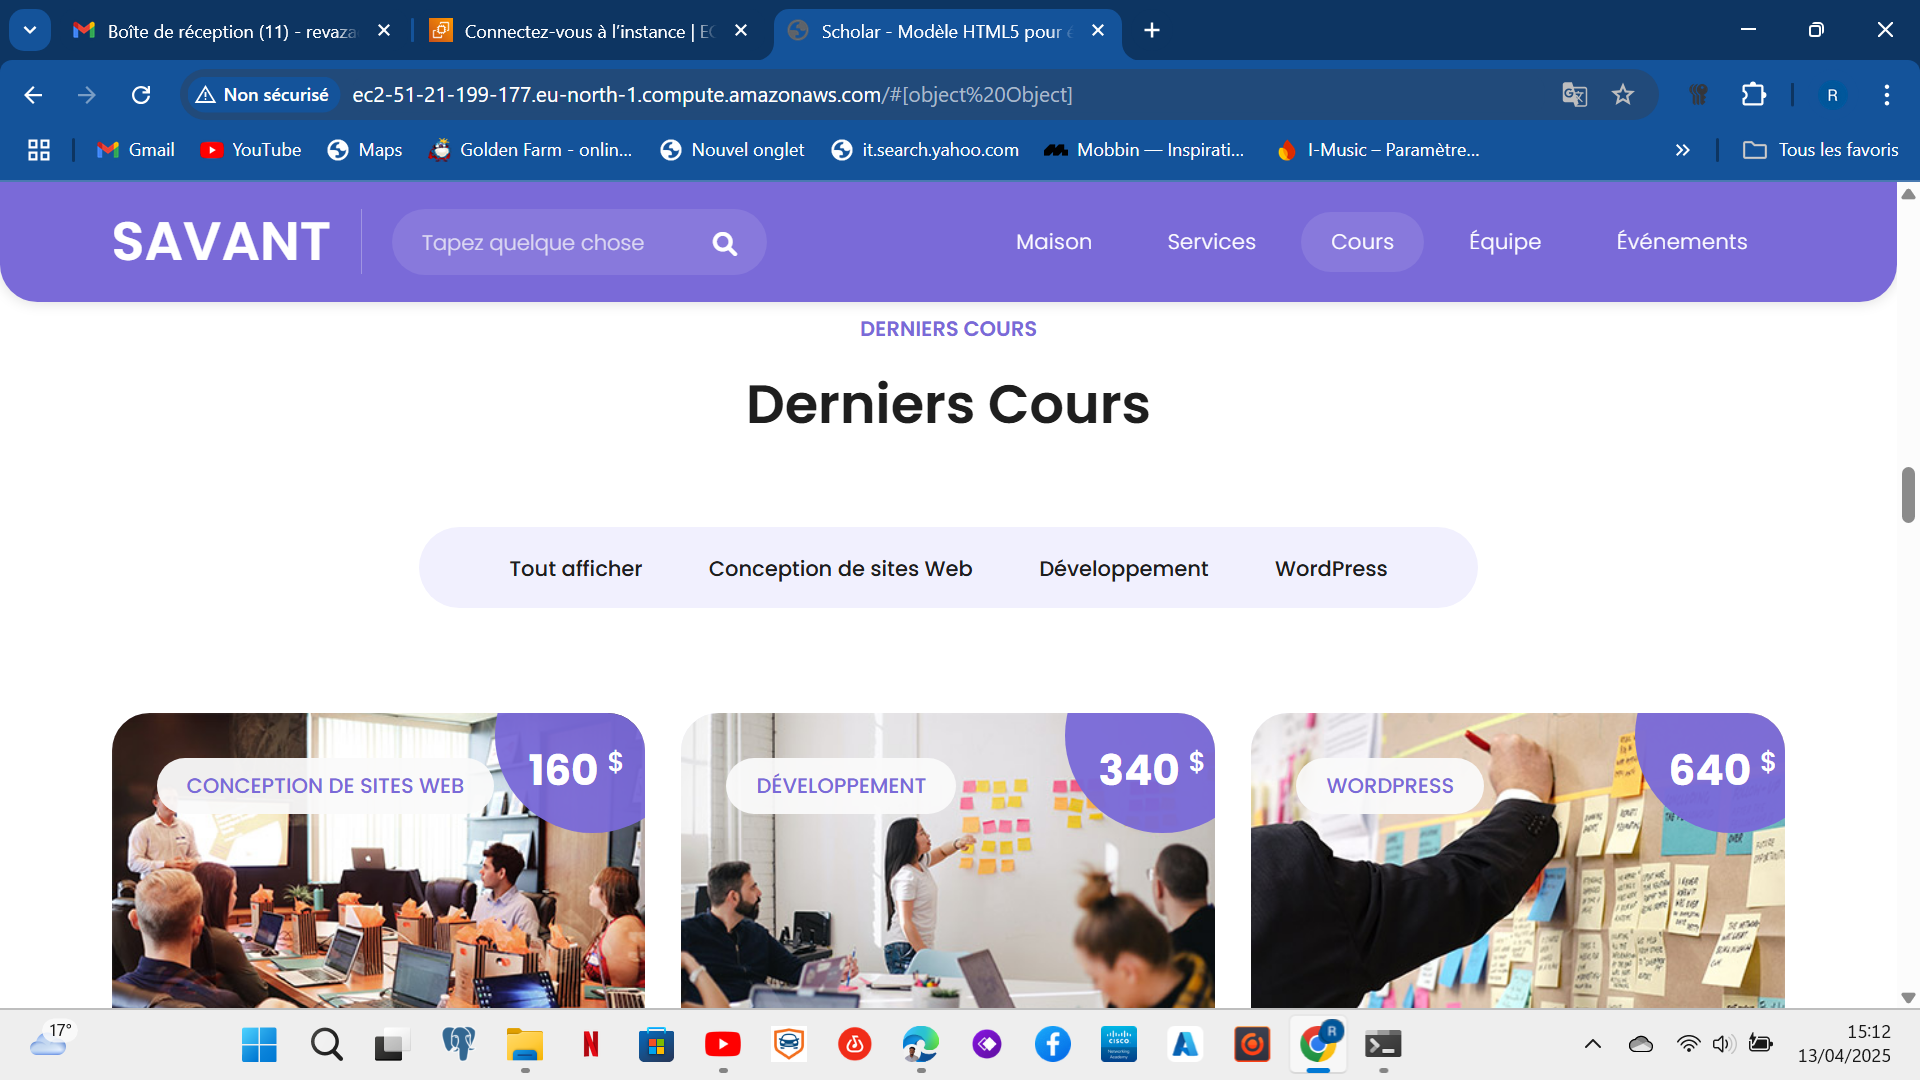Click the search magnifier icon in site header

pyautogui.click(x=724, y=243)
